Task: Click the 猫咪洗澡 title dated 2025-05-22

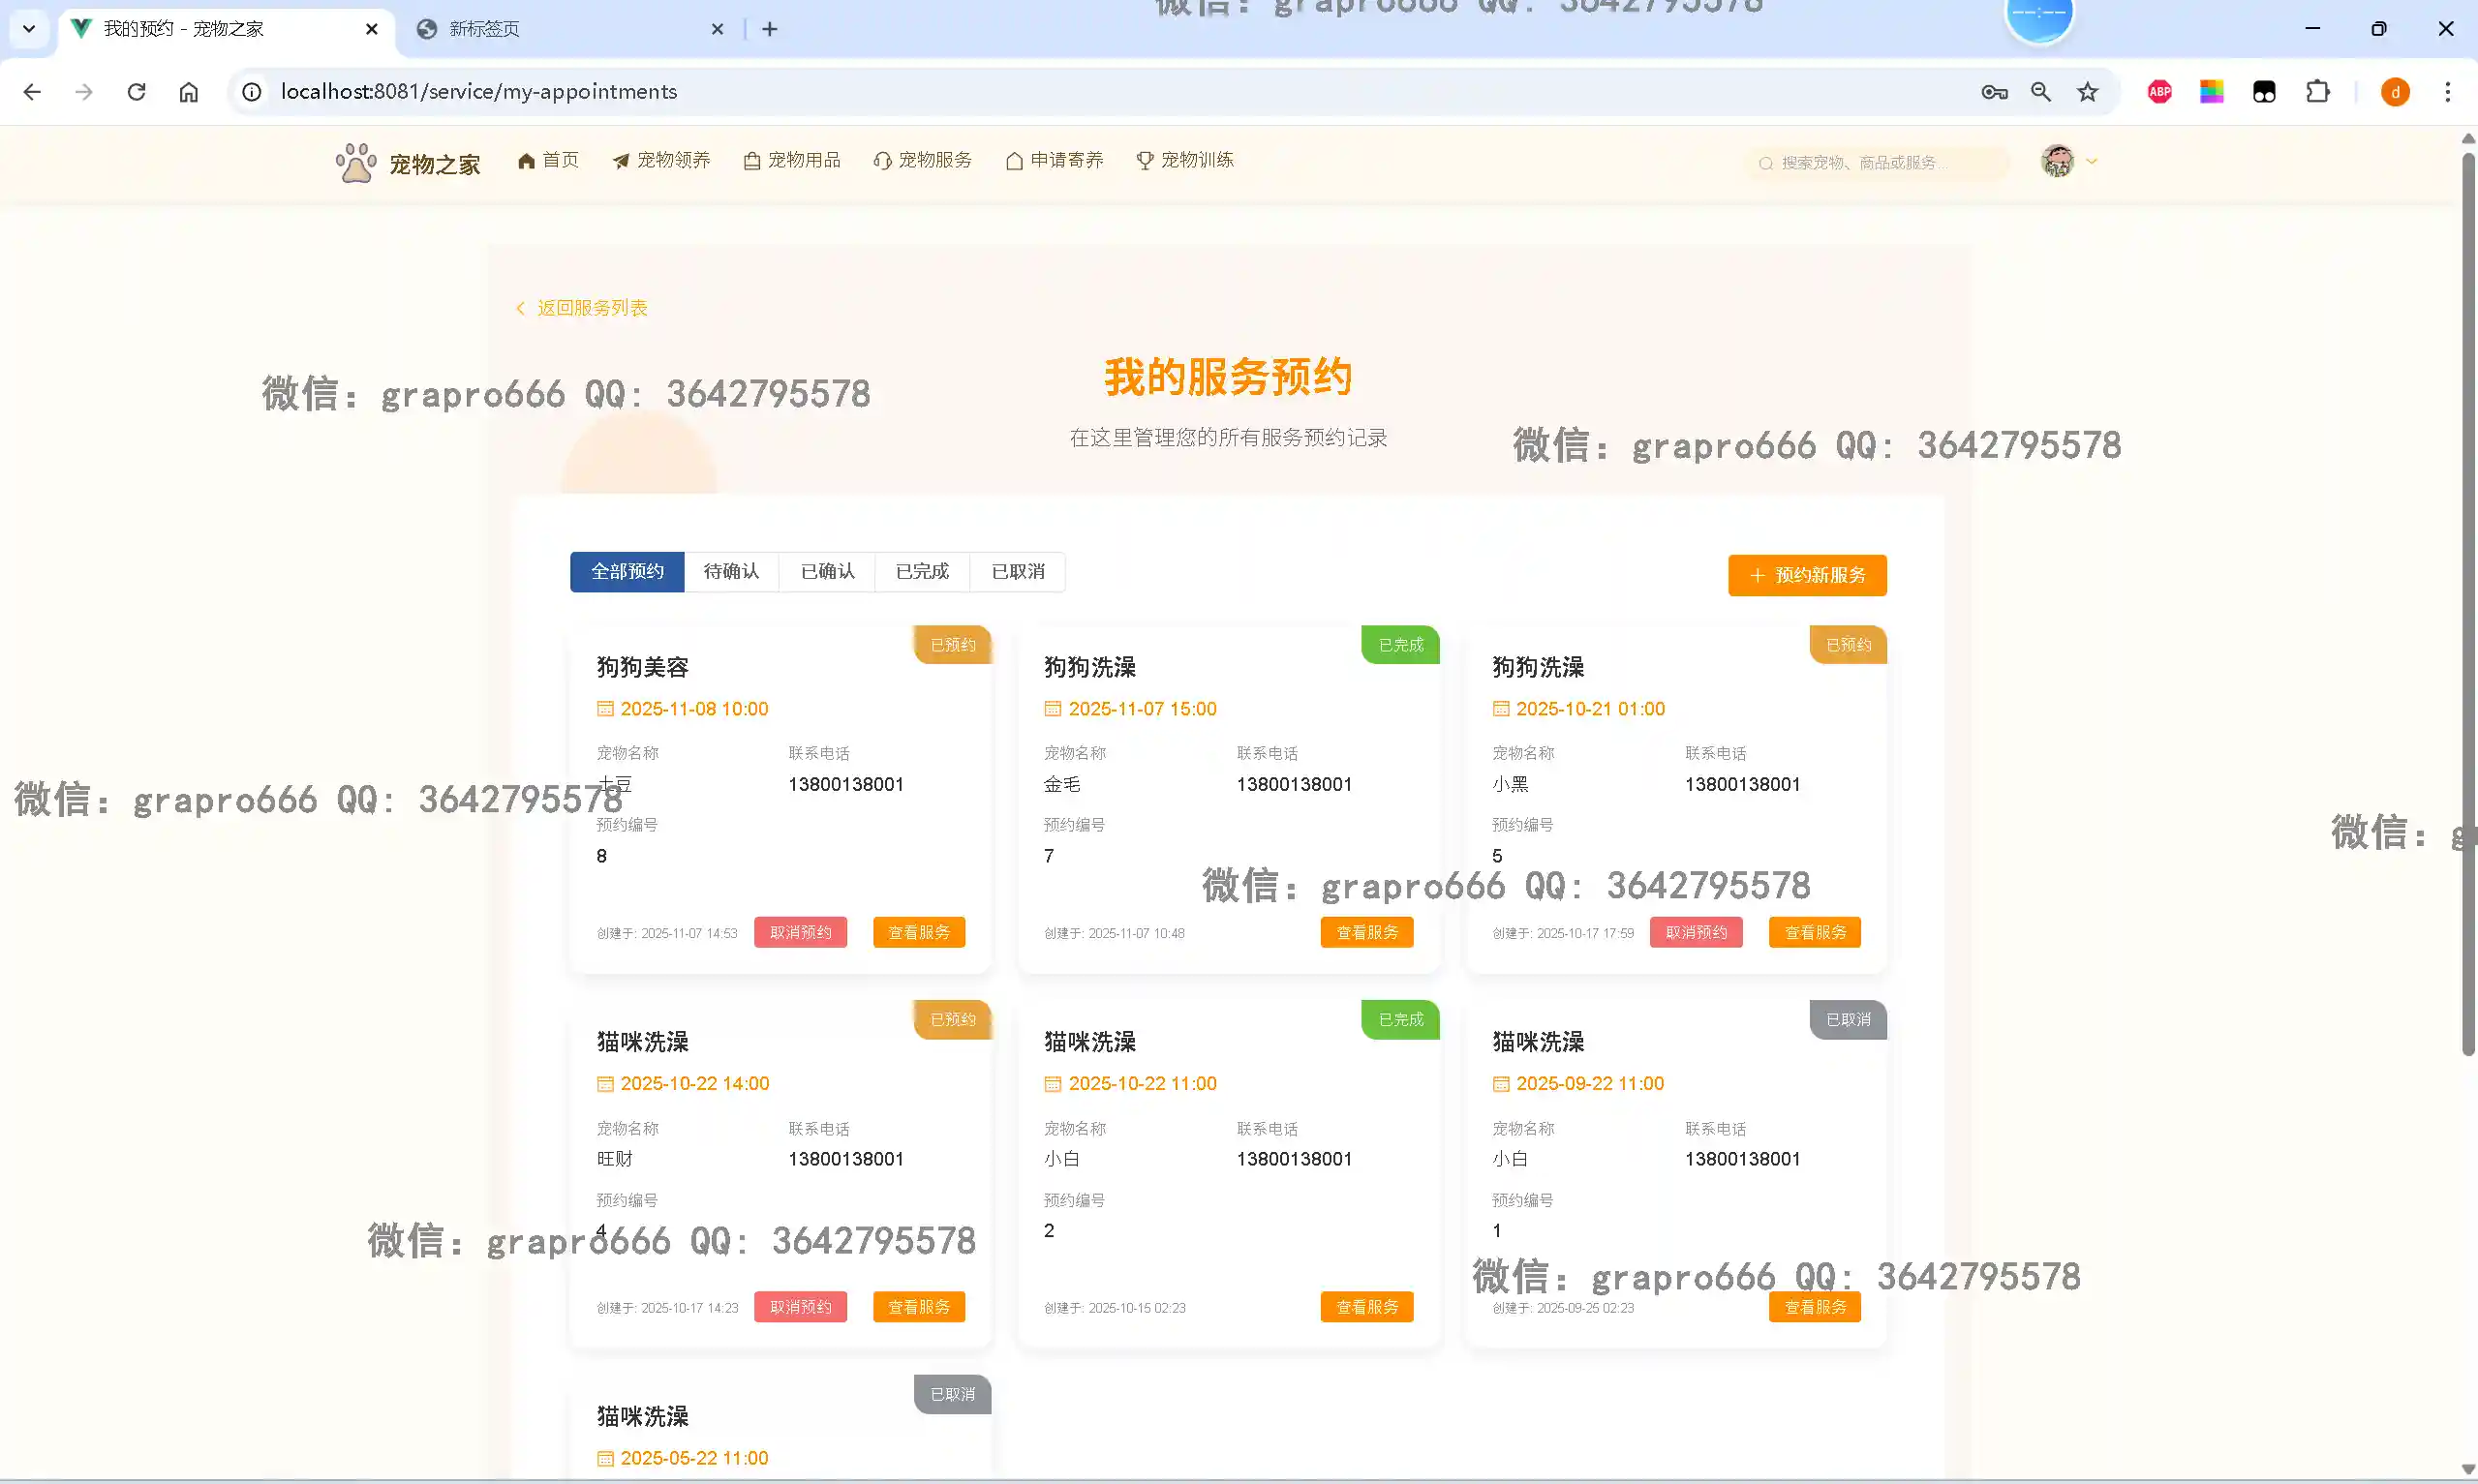Action: [642, 1416]
